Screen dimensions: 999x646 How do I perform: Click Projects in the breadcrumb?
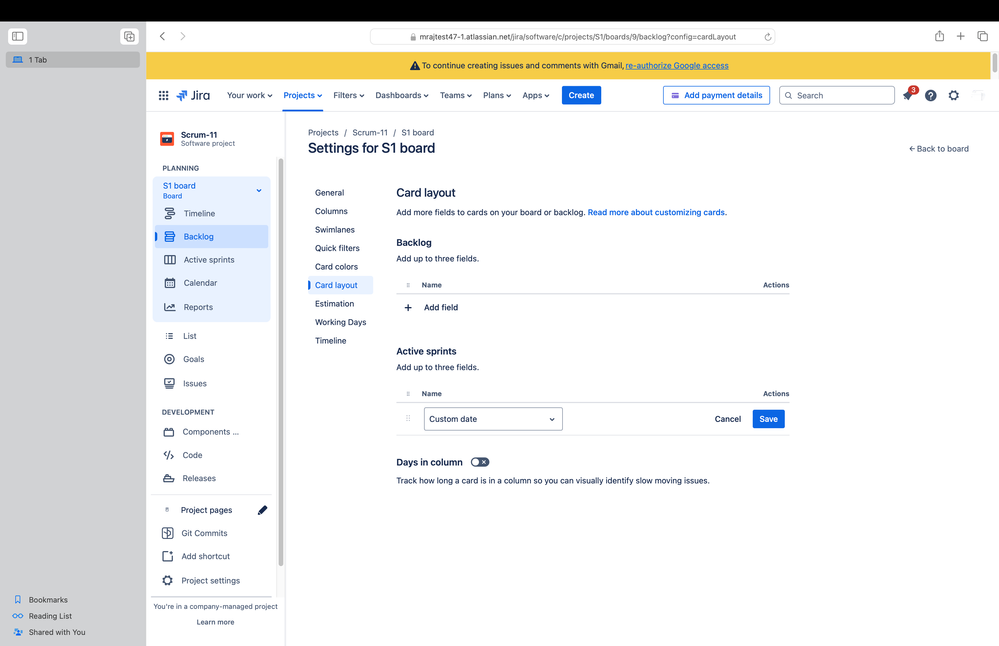tap(323, 133)
